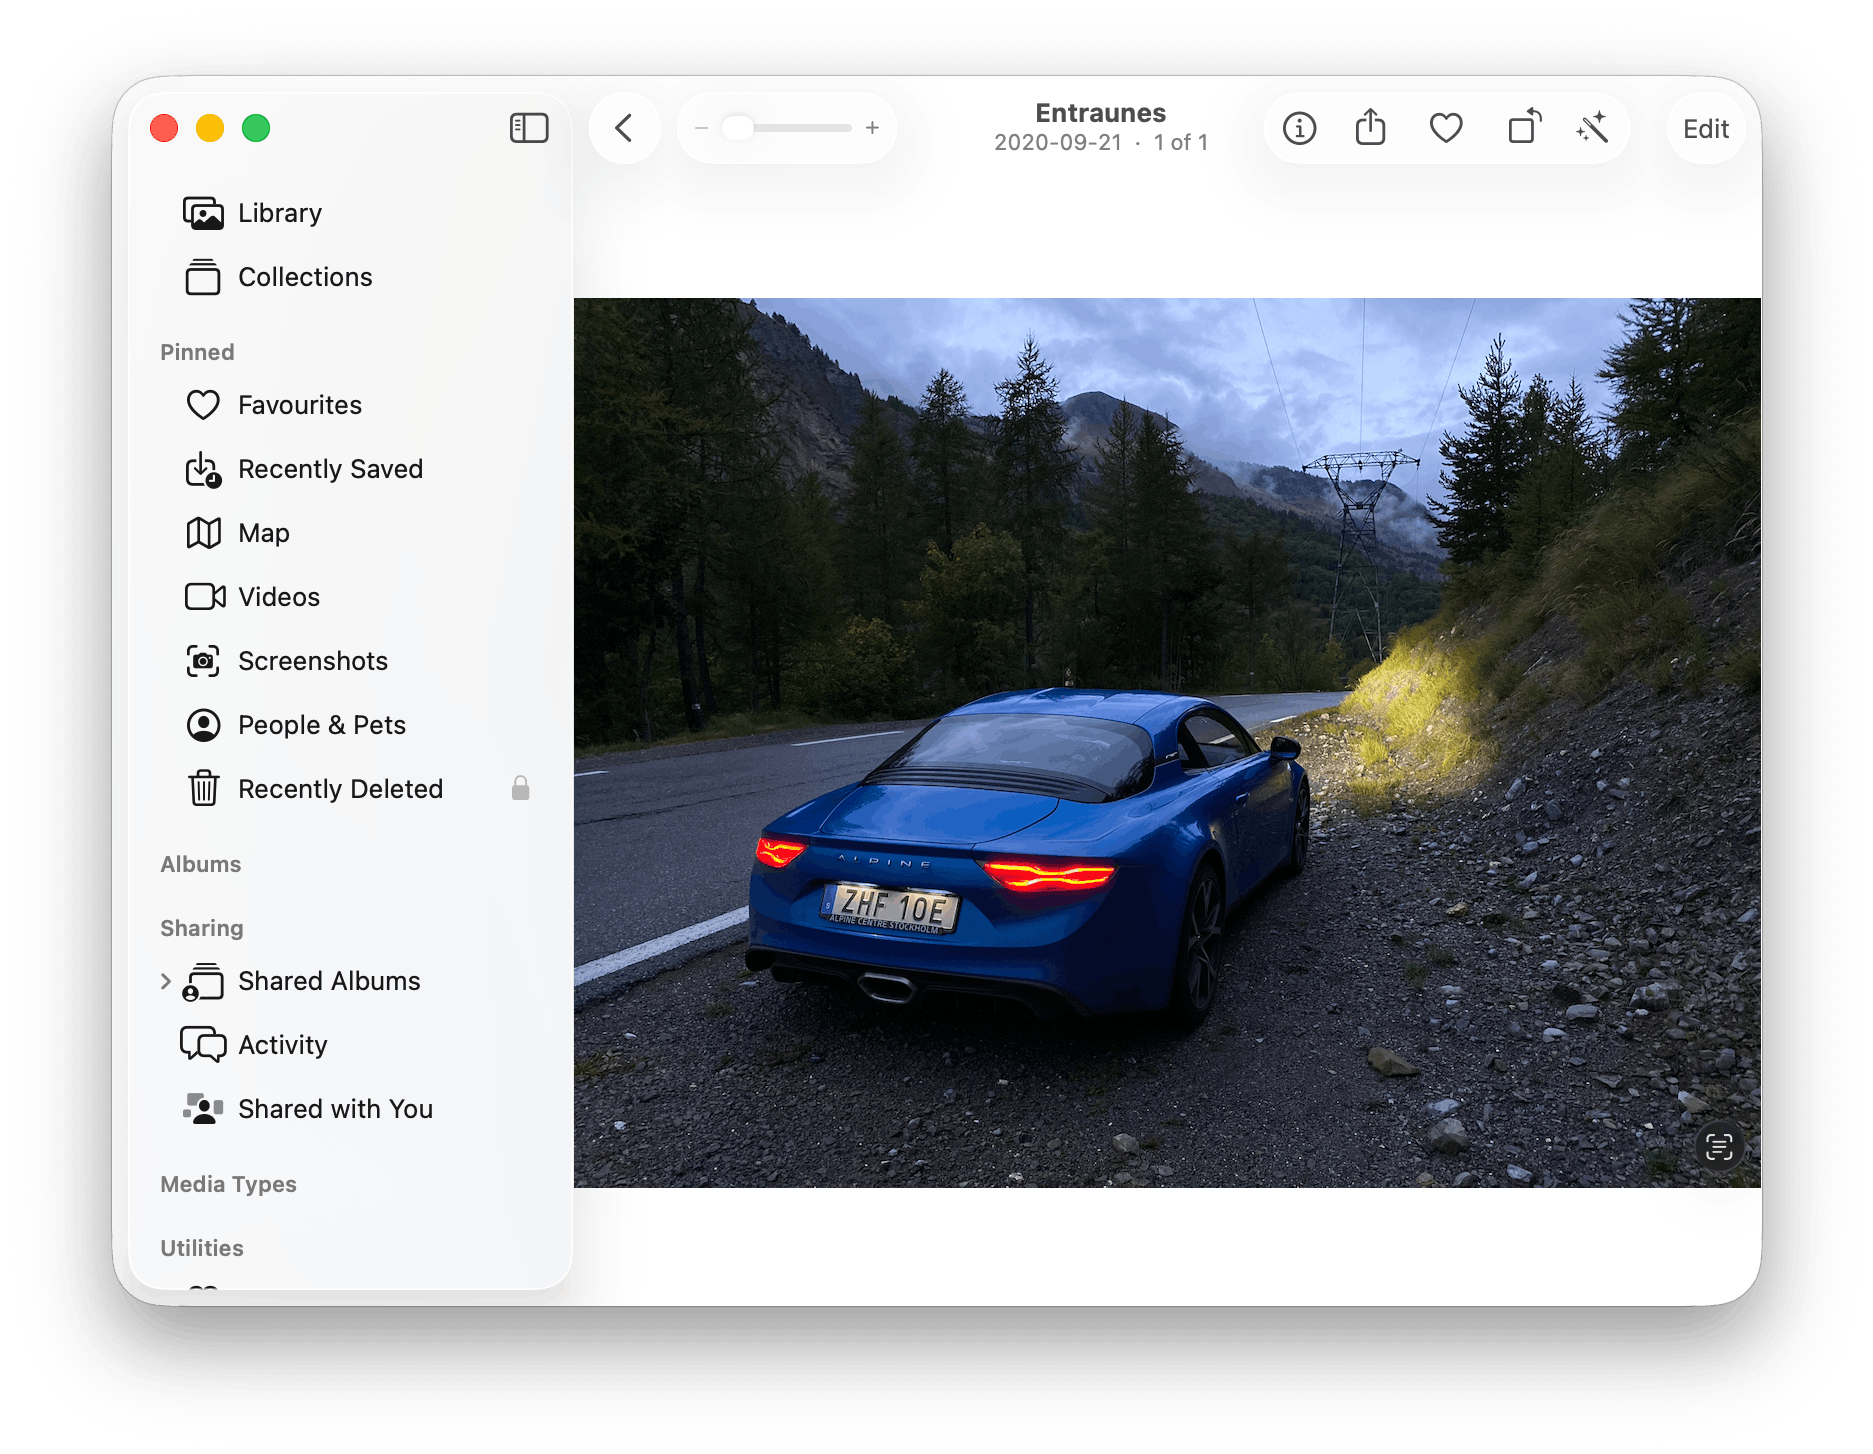Select Collections in the sidebar
The image size is (1873, 1454).
[304, 277]
